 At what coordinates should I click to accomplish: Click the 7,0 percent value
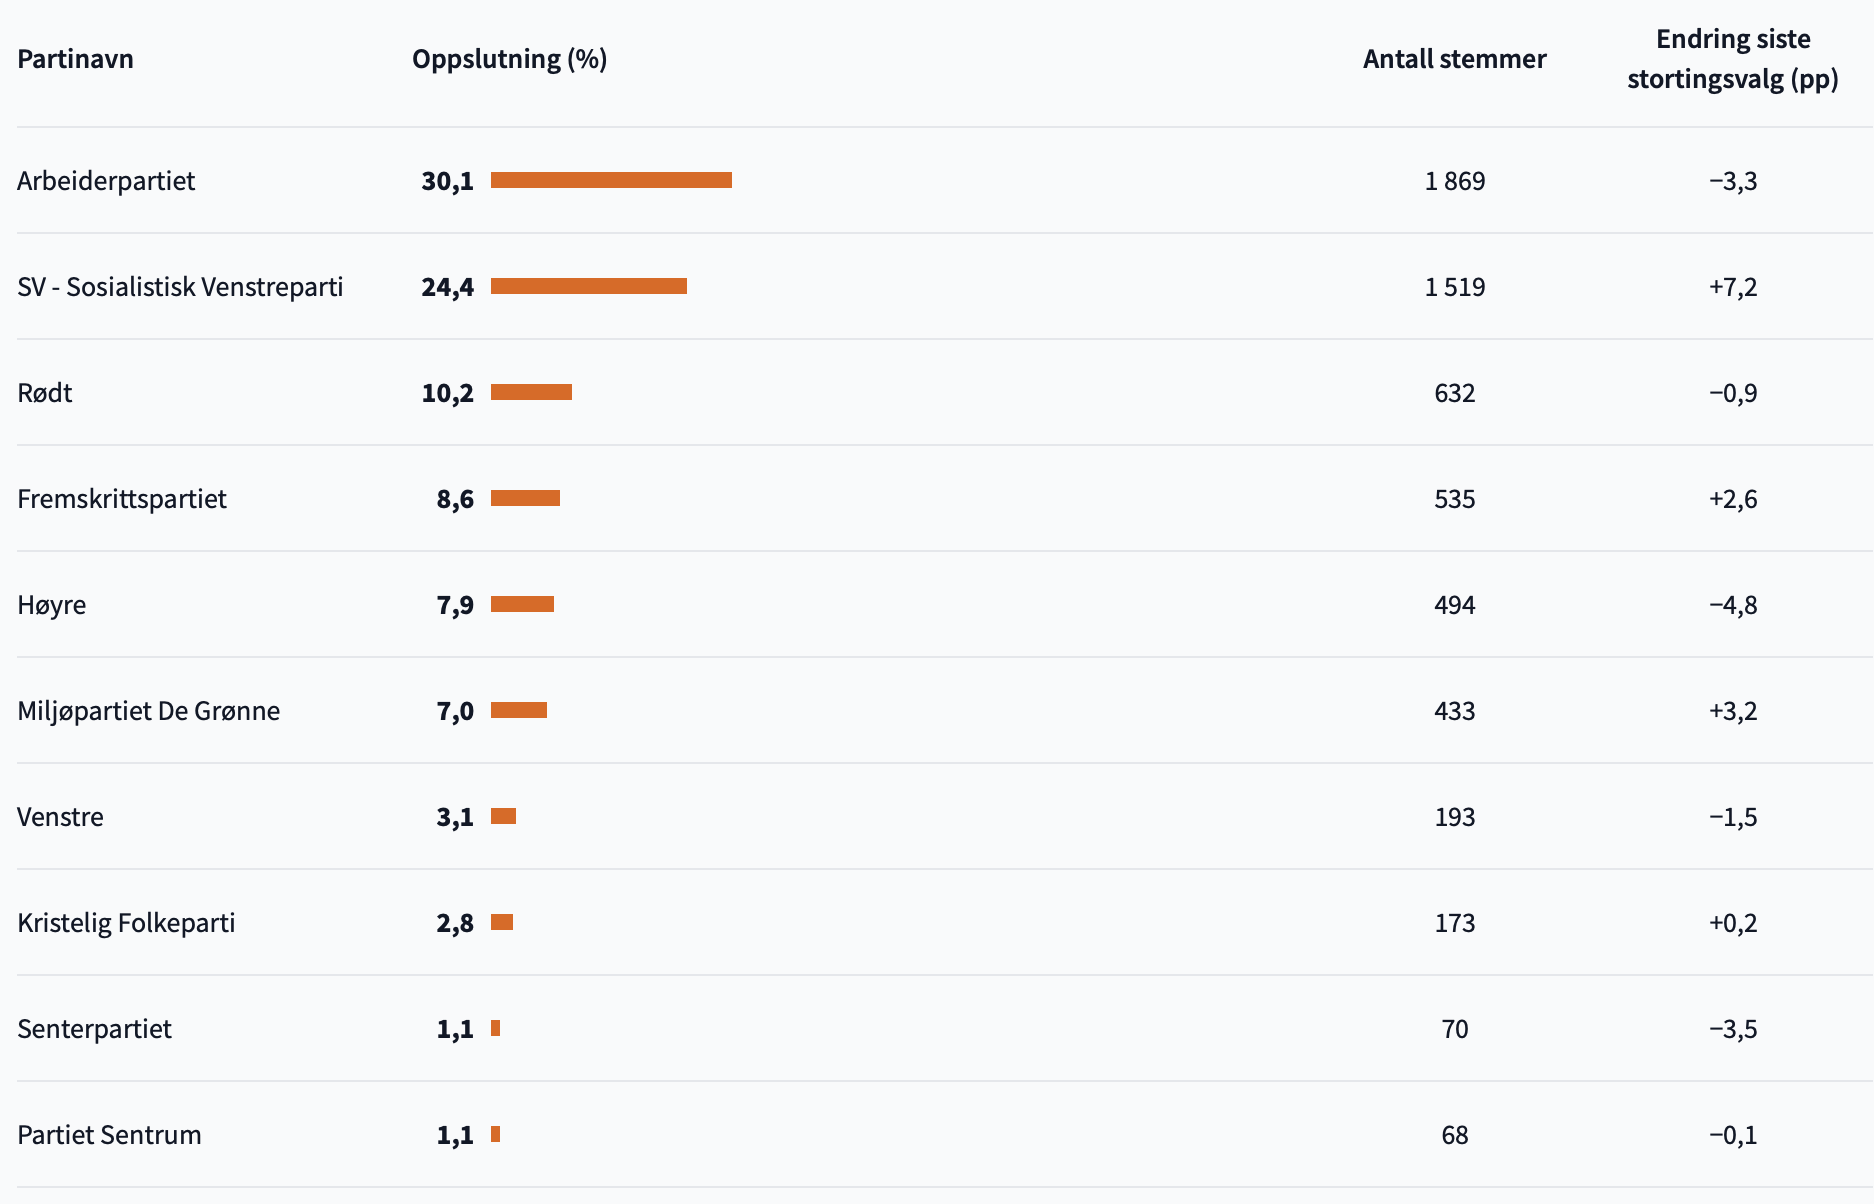(455, 711)
